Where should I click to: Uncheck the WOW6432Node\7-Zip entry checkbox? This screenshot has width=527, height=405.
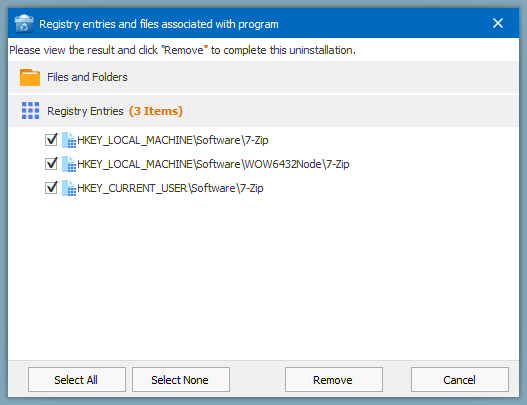(x=51, y=164)
